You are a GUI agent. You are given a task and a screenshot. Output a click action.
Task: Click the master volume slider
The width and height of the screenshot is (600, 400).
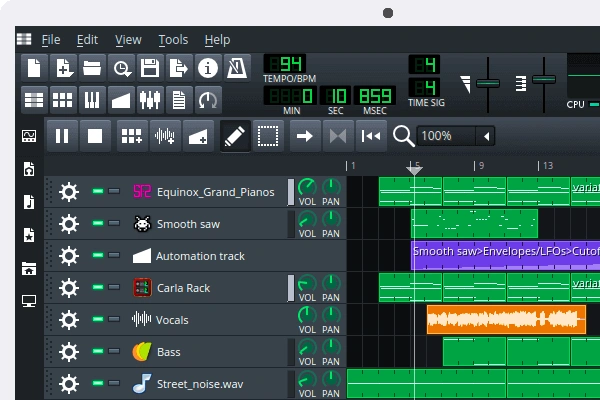(x=487, y=82)
